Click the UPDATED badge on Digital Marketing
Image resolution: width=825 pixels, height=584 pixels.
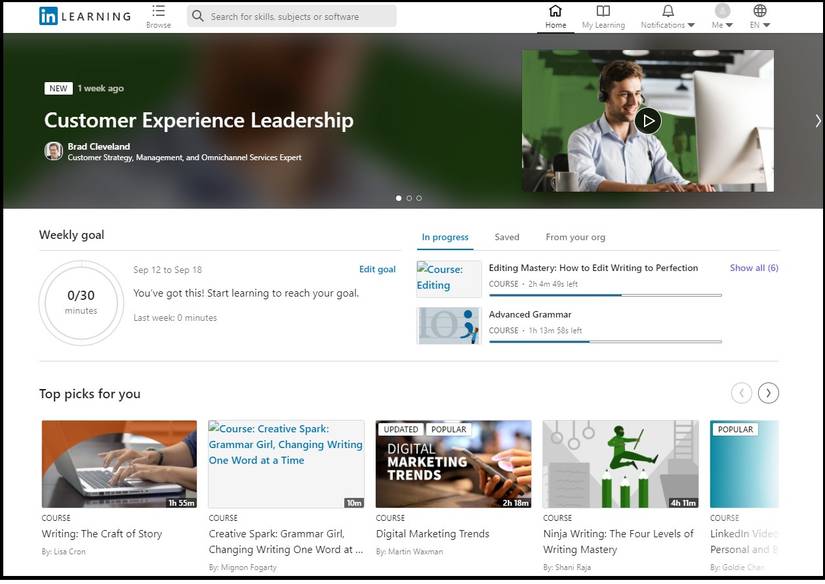coord(400,429)
